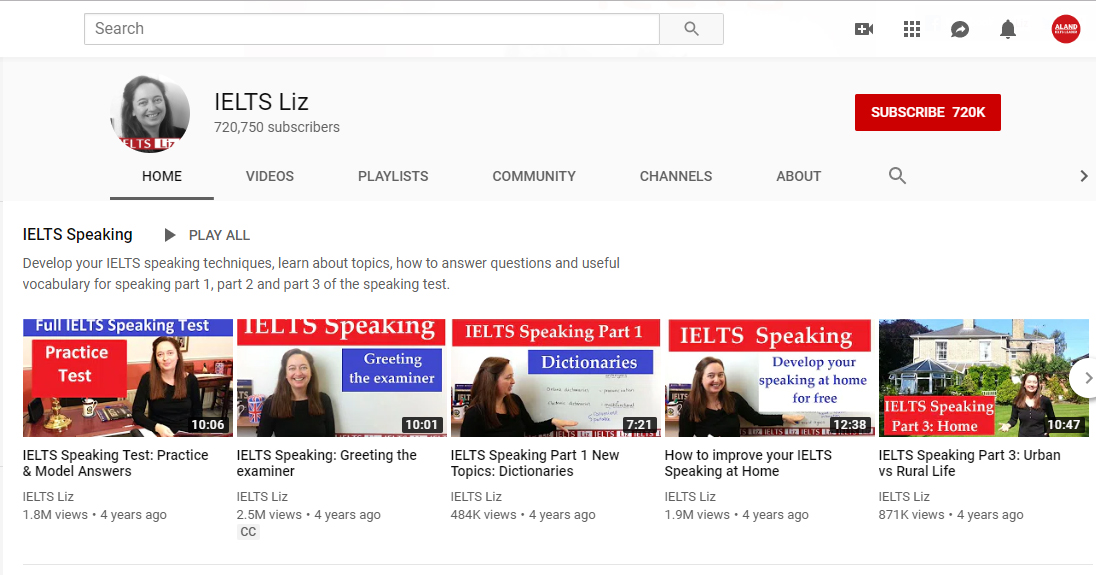Image resolution: width=1096 pixels, height=575 pixels.
Task: Open the Dictionaries video thumbnail
Action: coord(556,378)
